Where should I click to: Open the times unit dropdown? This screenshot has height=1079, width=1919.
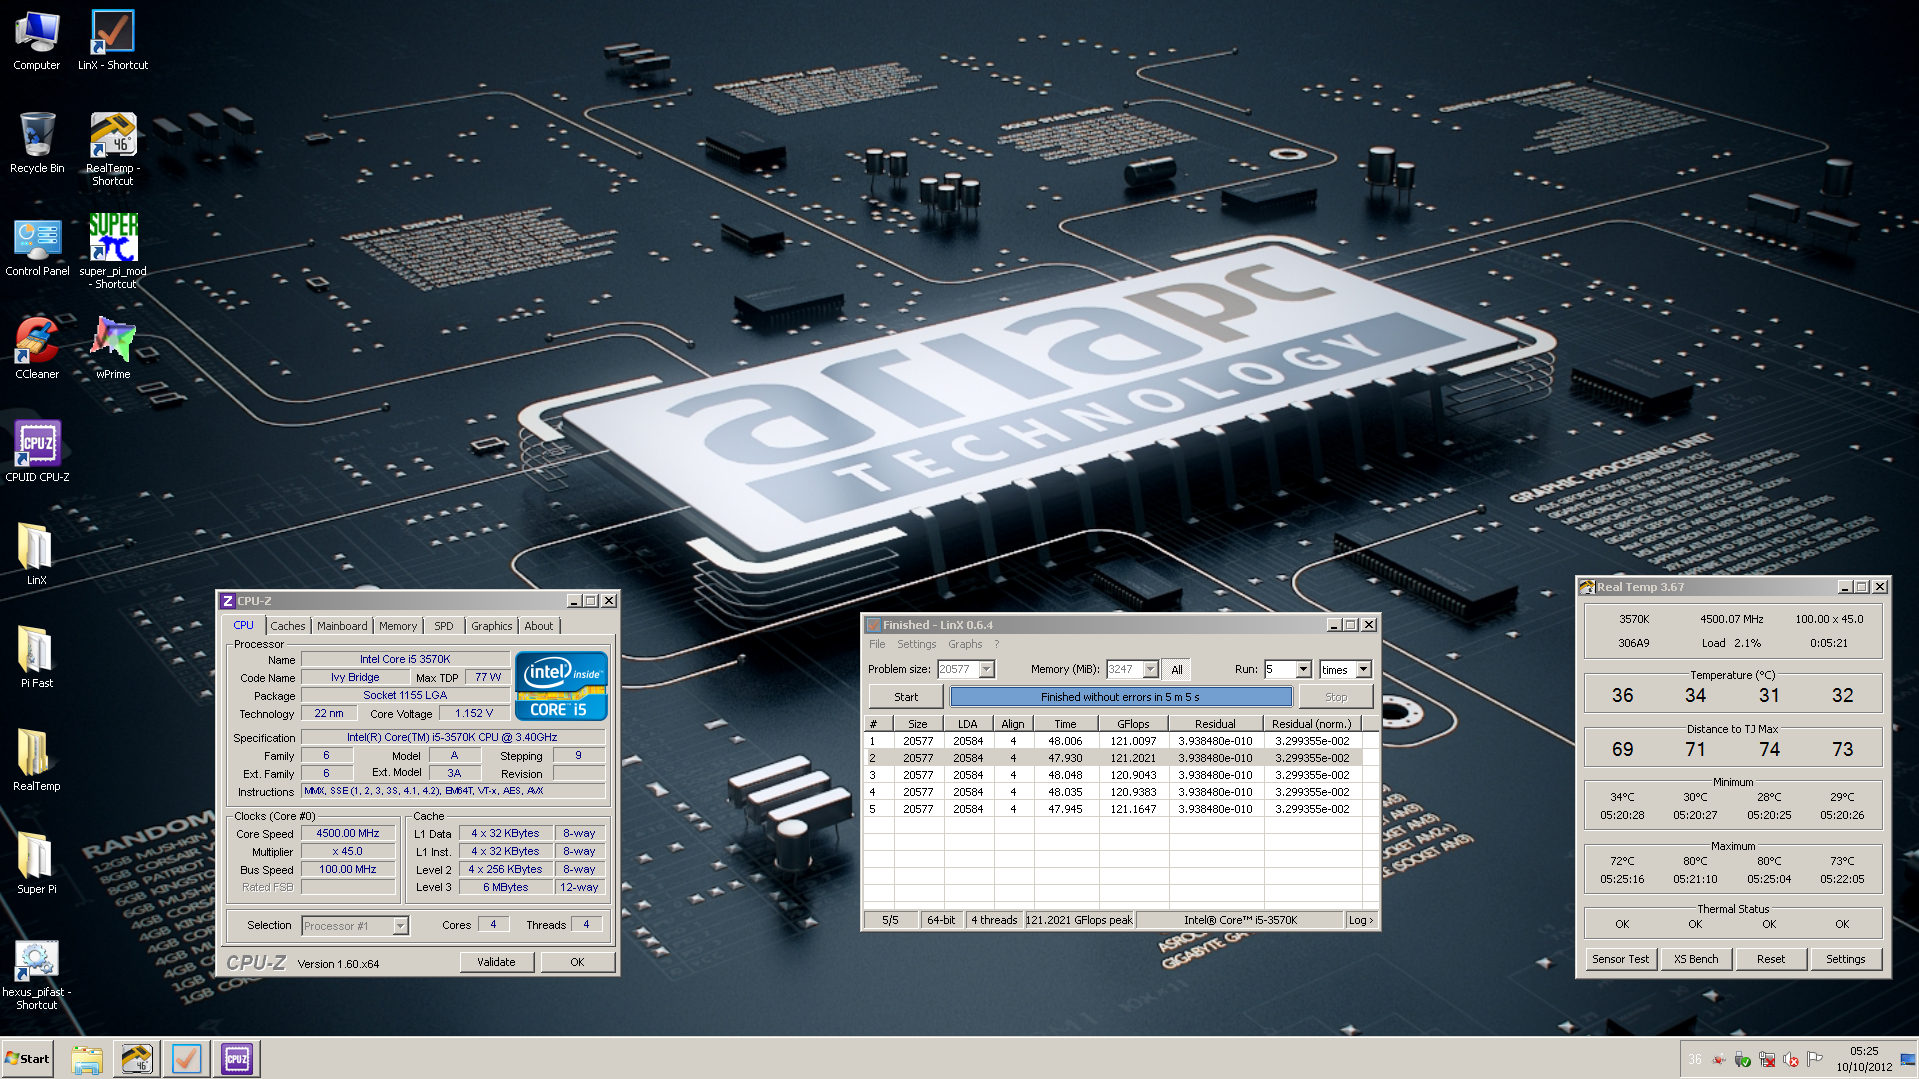[1363, 670]
